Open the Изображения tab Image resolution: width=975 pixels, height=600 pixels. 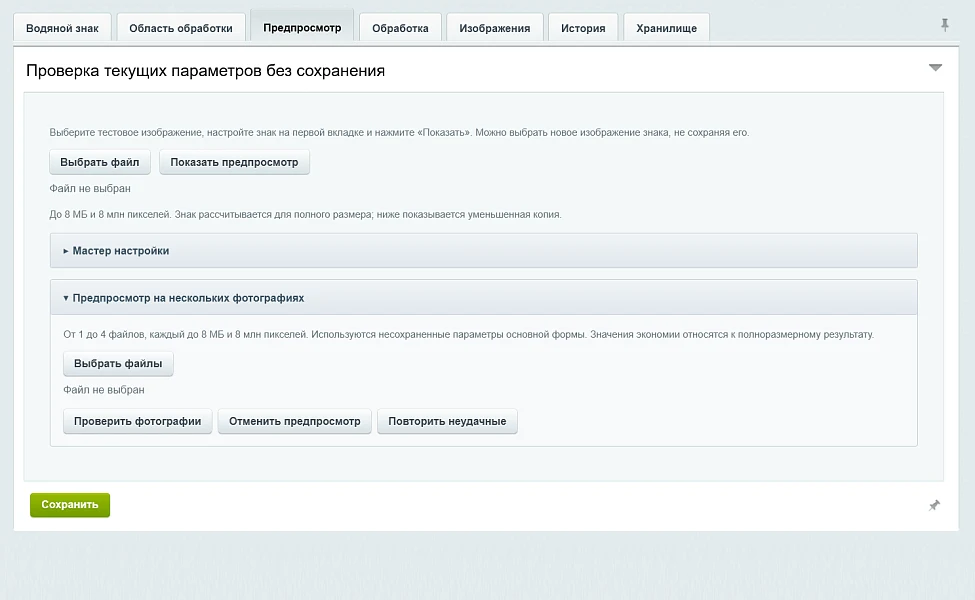coord(495,28)
